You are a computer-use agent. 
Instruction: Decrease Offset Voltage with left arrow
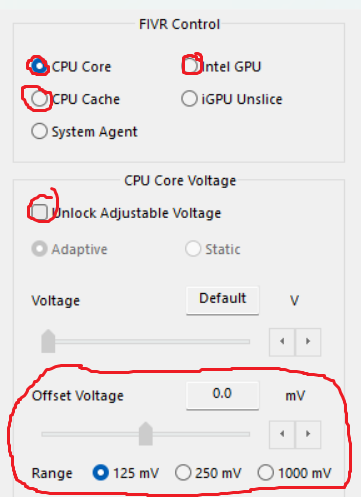pyautogui.click(x=282, y=434)
